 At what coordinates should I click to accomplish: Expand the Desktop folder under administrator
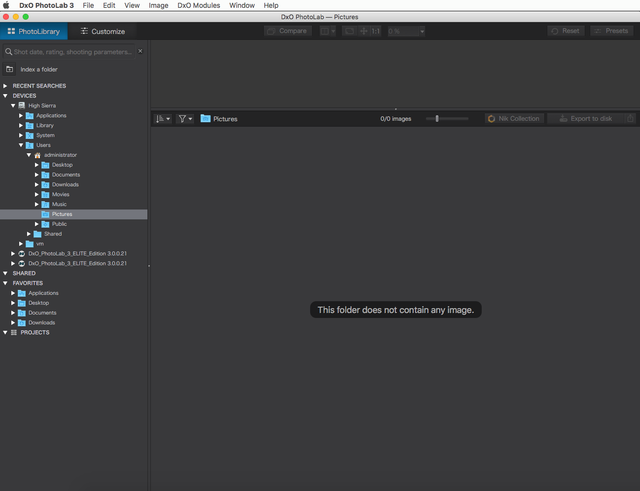click(37, 165)
